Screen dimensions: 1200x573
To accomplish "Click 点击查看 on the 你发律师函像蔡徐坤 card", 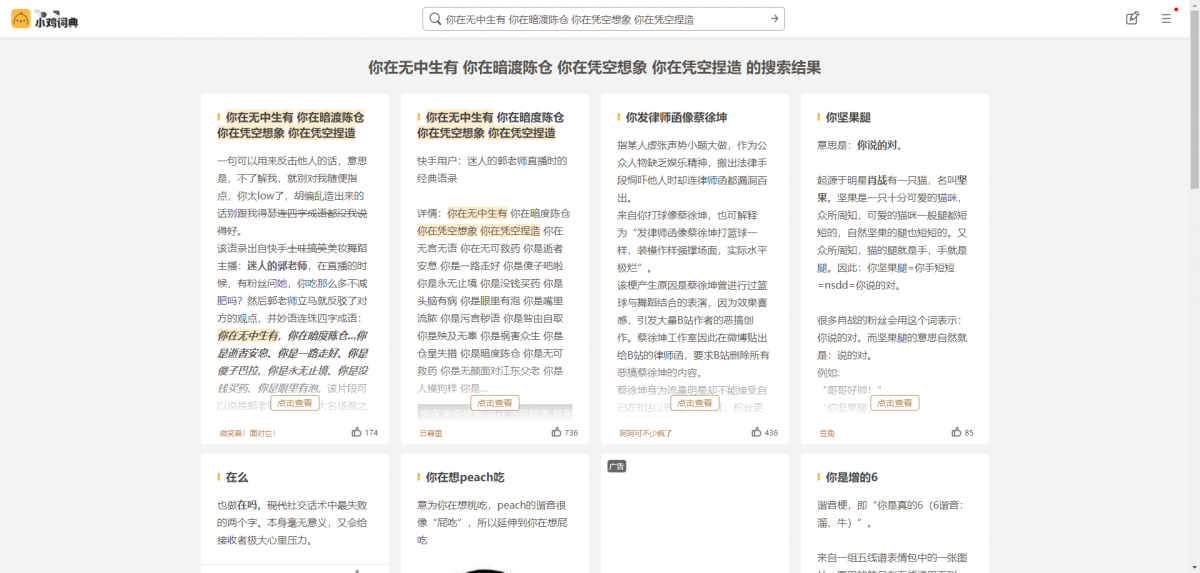I will click(695, 403).
